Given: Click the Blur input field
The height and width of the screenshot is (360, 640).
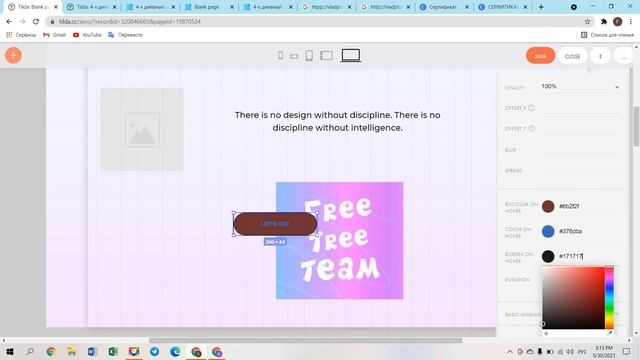Looking at the screenshot, I should pos(580,150).
